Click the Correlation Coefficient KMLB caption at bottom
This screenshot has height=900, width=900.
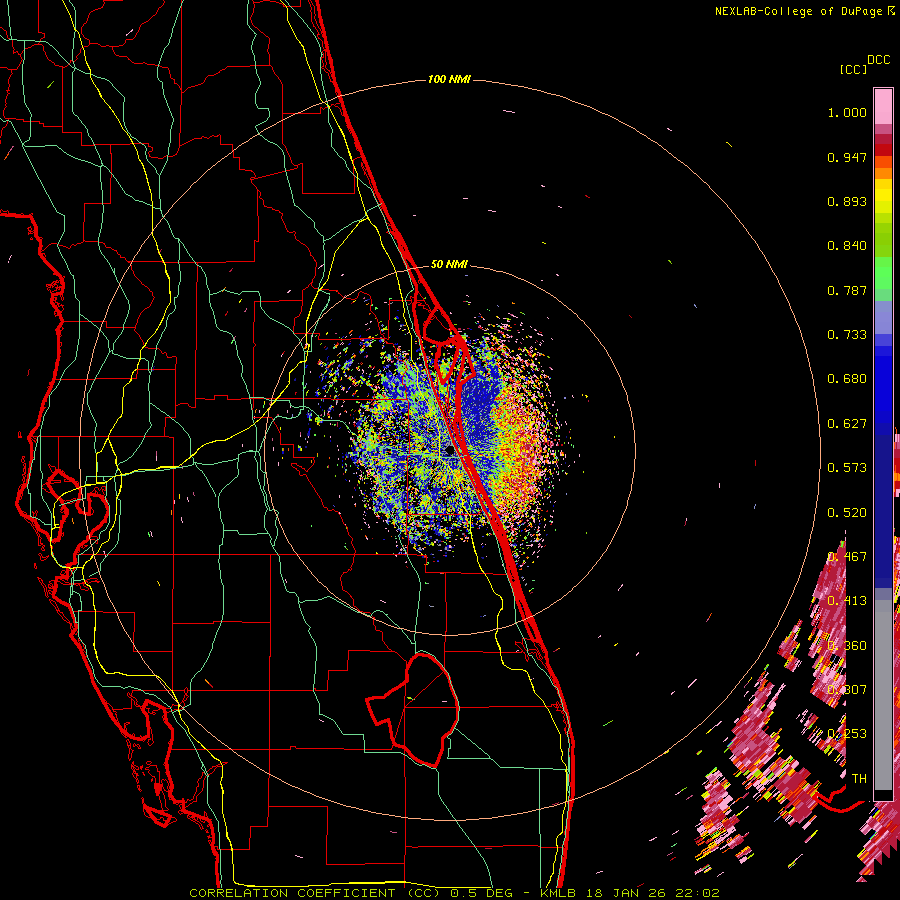(454, 893)
